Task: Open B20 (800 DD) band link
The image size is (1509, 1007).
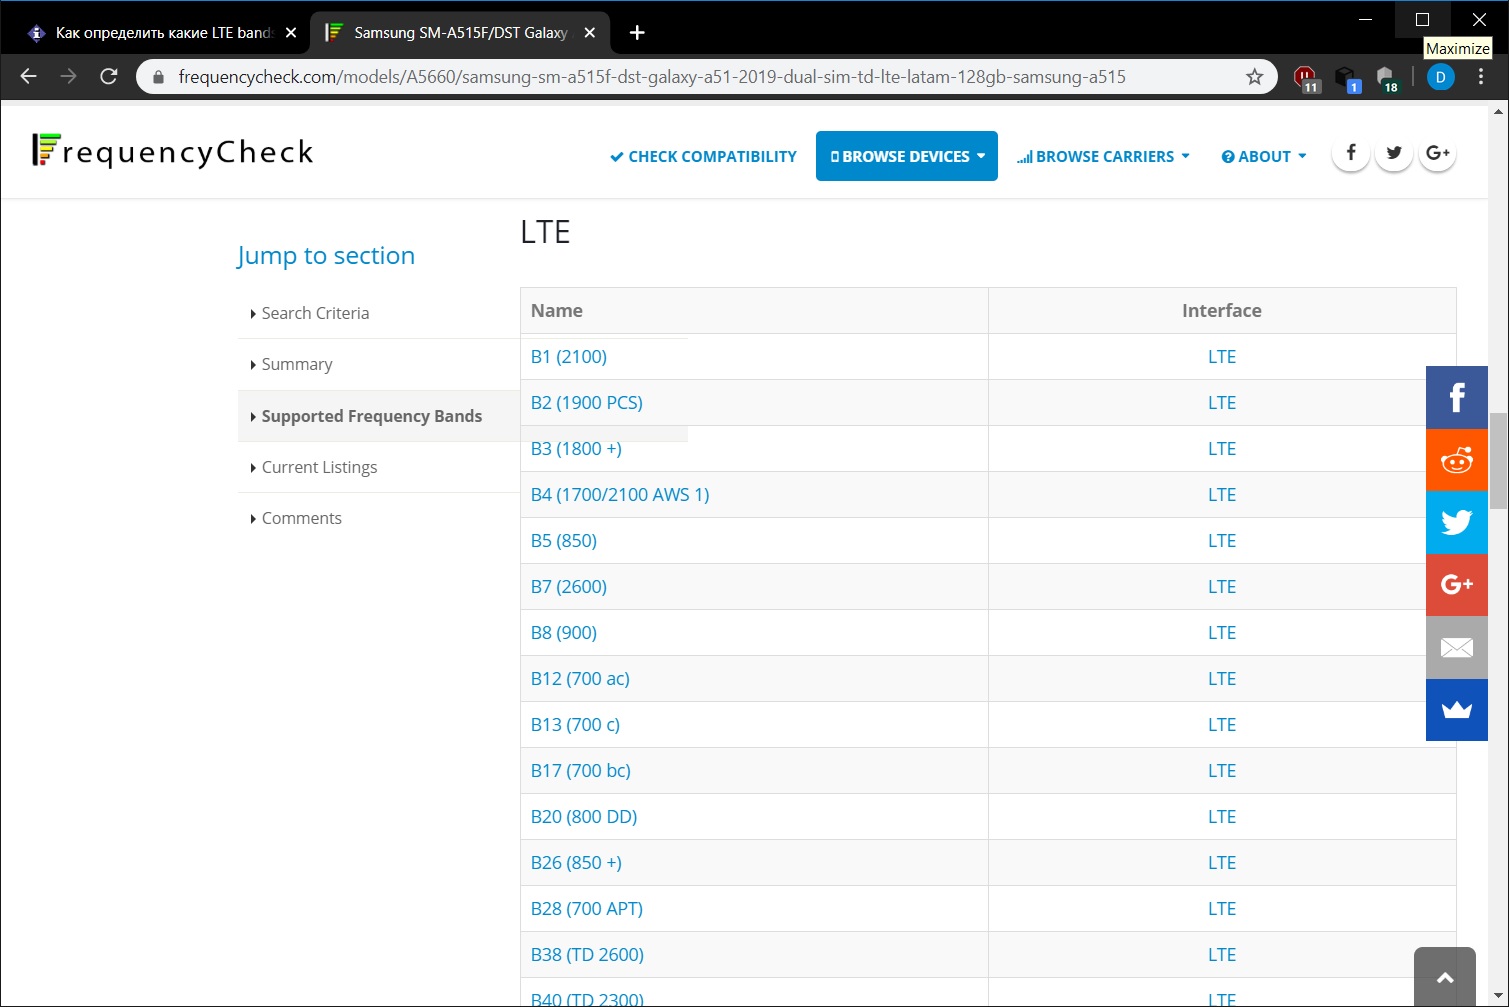Action: click(584, 817)
